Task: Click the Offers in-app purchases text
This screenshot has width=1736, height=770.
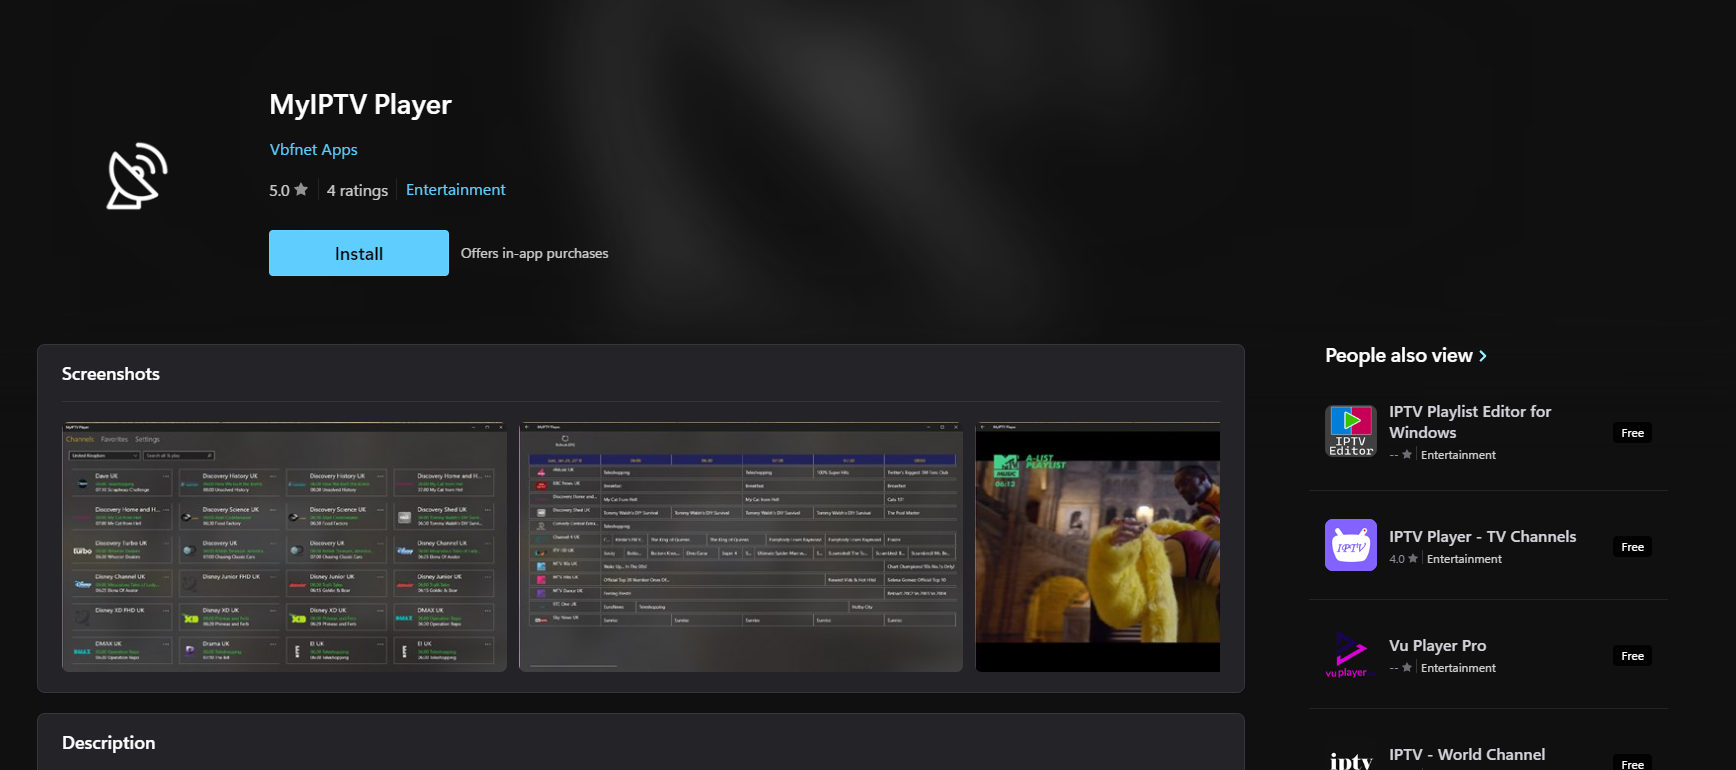Action: pyautogui.click(x=534, y=253)
